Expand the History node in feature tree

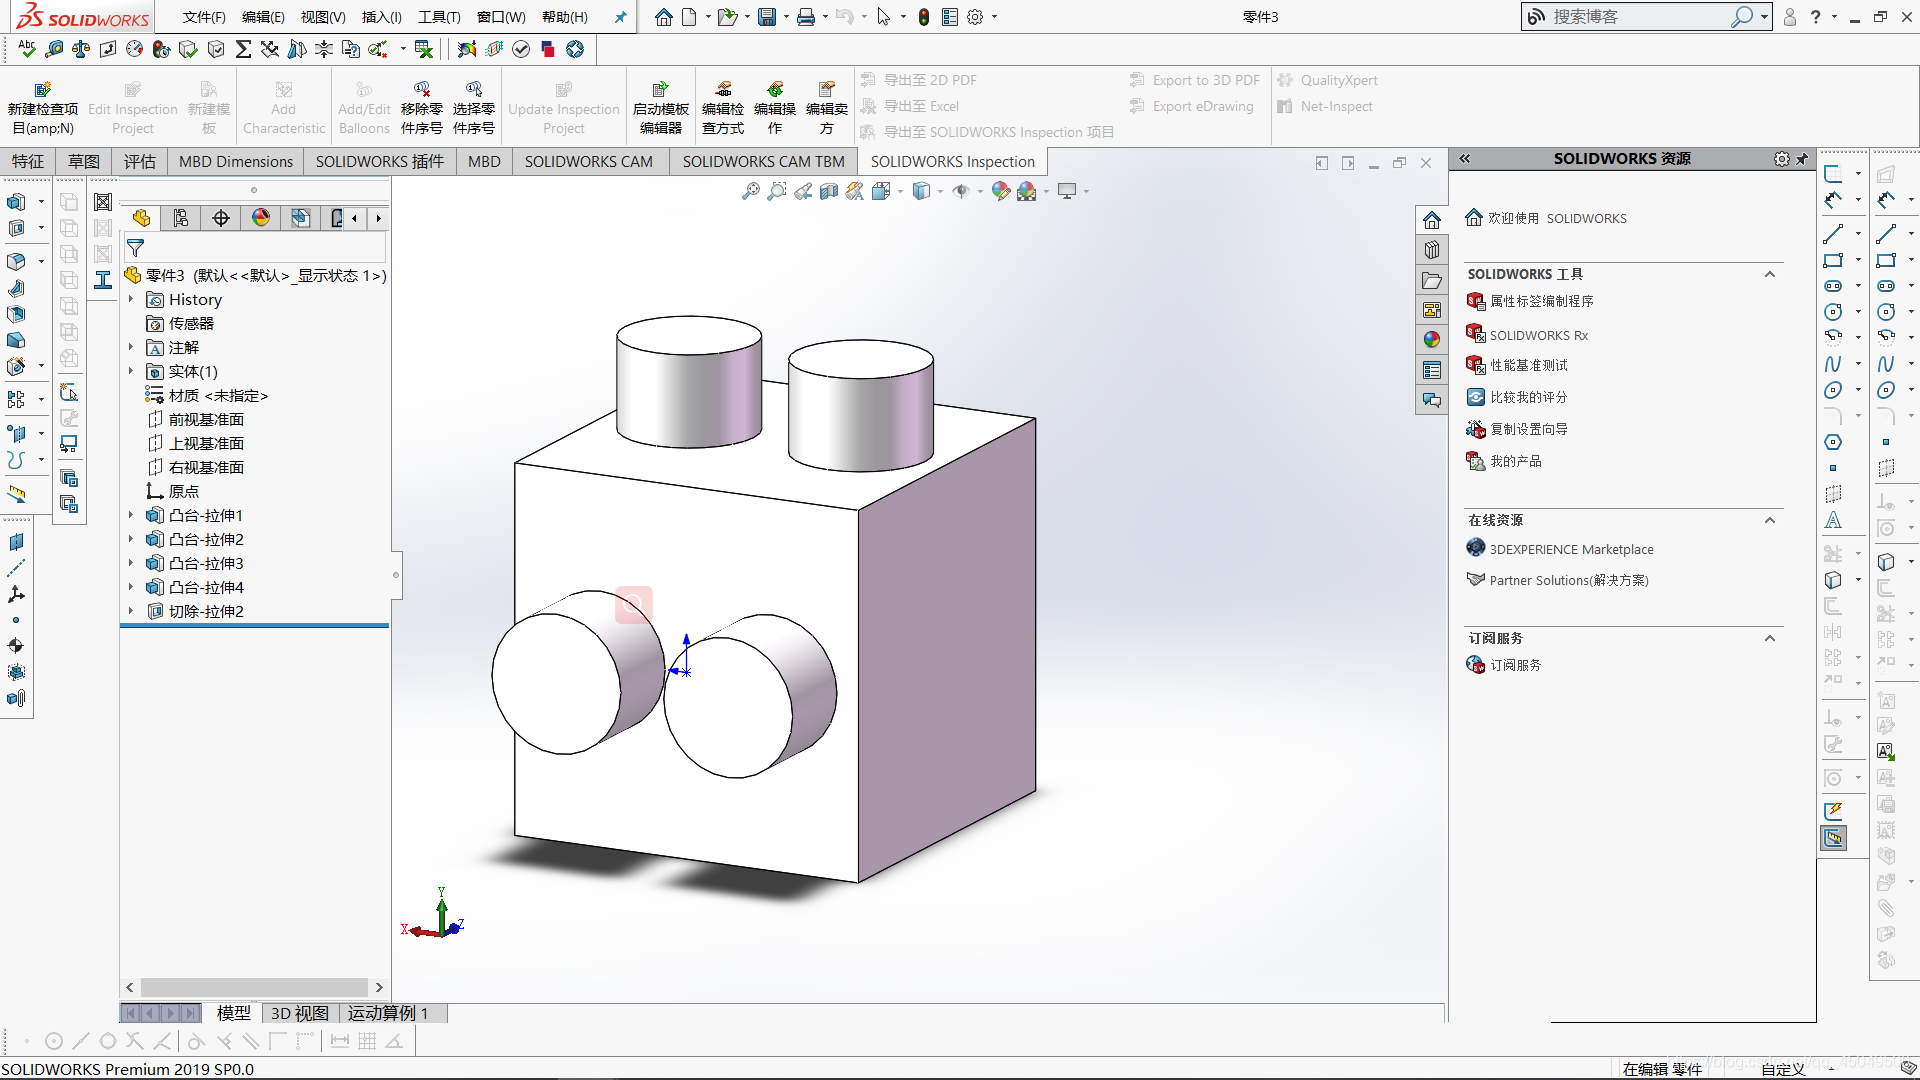tap(131, 299)
